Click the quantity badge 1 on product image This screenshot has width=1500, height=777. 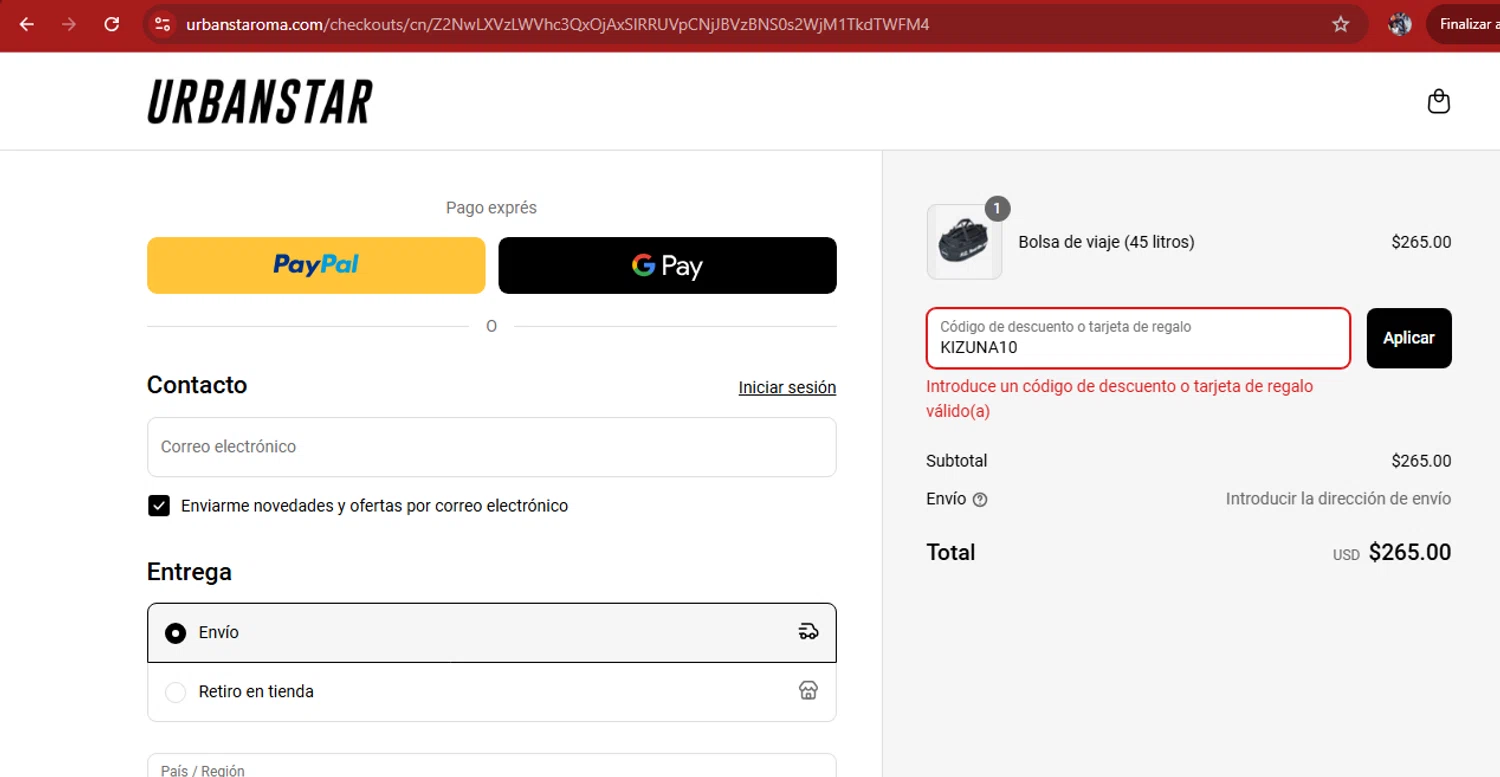tap(997, 209)
